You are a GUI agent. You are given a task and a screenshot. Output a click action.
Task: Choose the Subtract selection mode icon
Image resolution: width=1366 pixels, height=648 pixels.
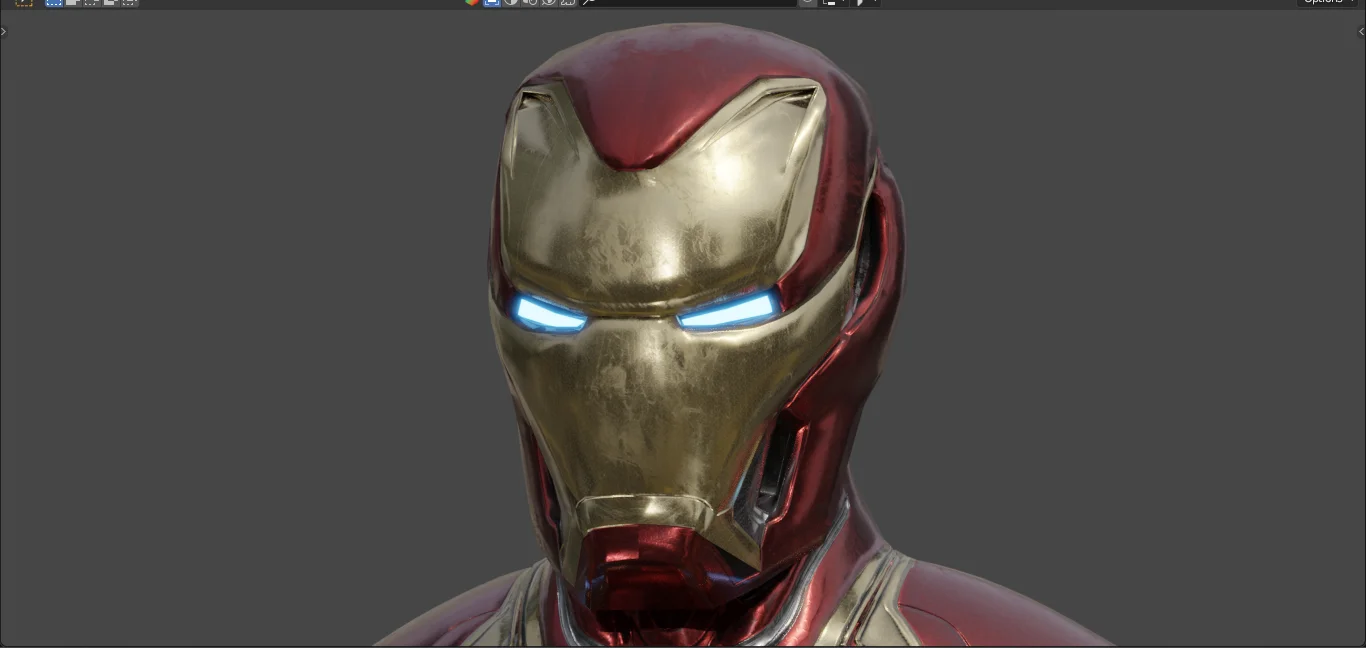pos(90,3)
